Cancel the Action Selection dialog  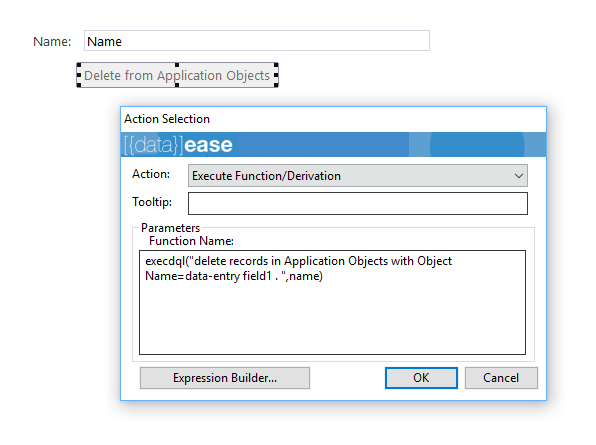(x=501, y=378)
